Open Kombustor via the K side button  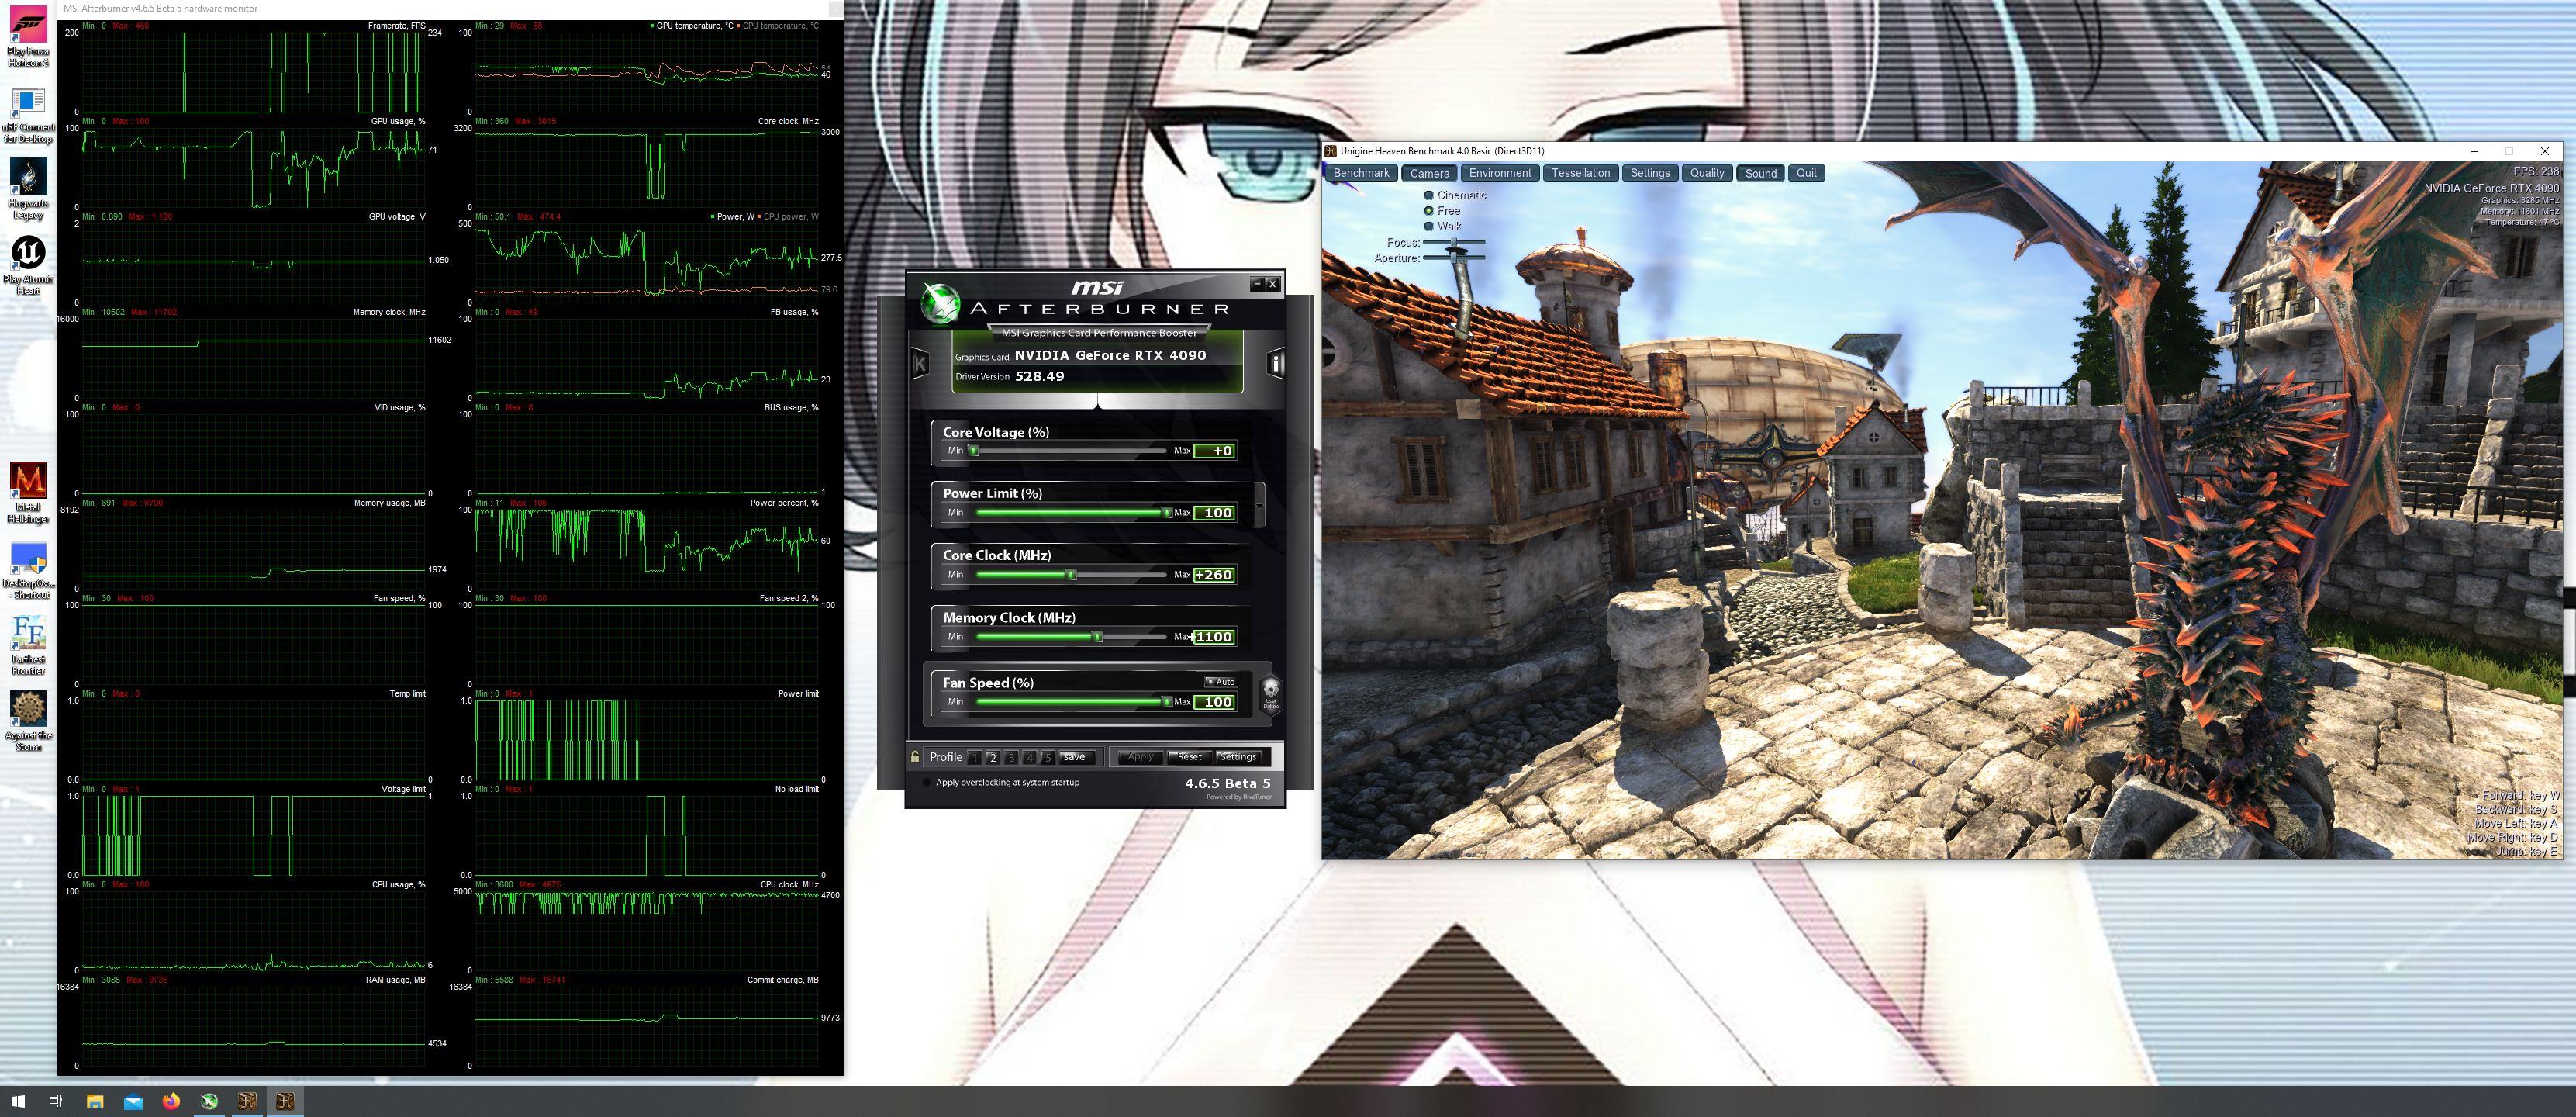tap(920, 363)
